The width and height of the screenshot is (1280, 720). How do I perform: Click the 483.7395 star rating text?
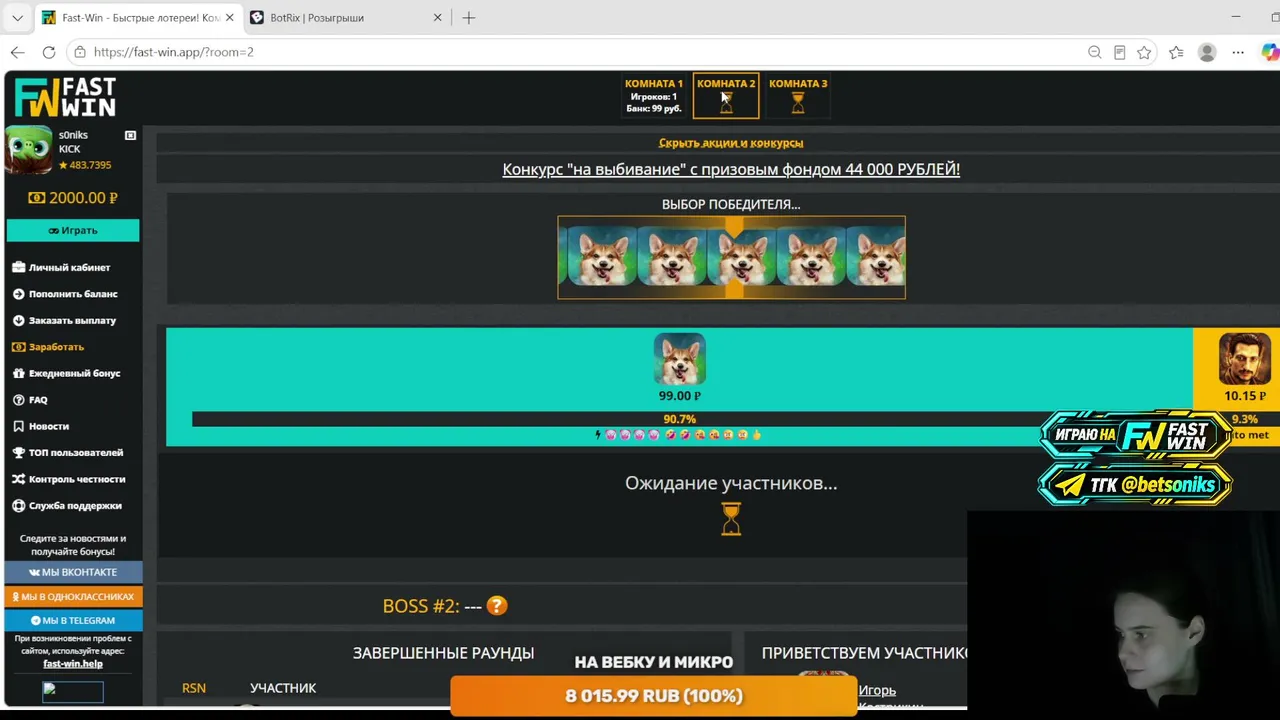coord(85,165)
